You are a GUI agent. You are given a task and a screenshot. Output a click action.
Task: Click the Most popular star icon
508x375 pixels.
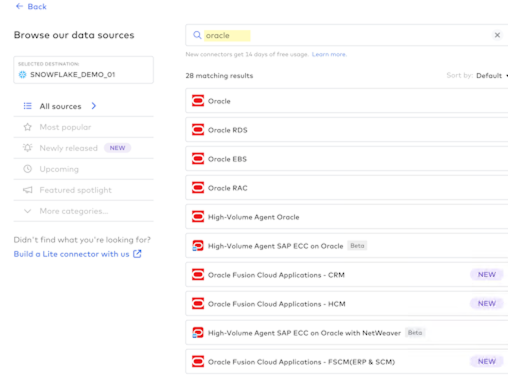(28, 127)
